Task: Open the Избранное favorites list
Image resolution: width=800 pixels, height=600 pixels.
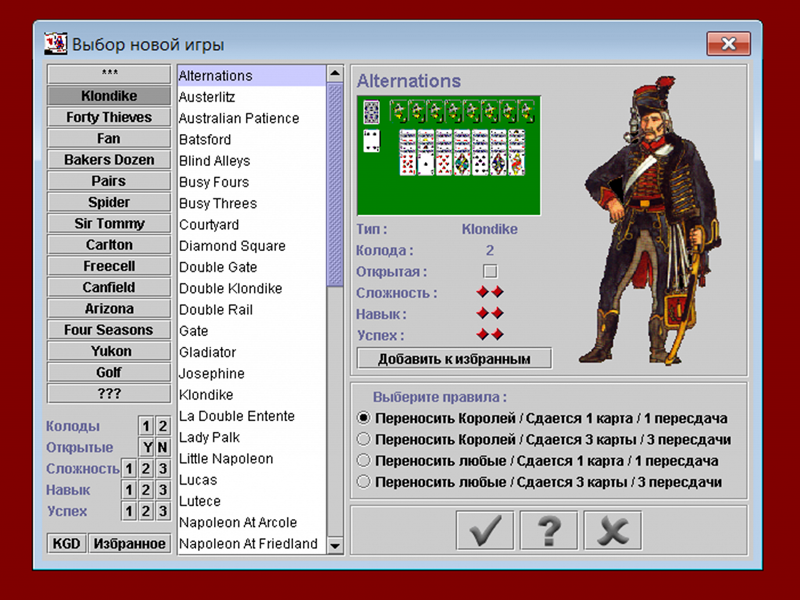Action: [130, 543]
